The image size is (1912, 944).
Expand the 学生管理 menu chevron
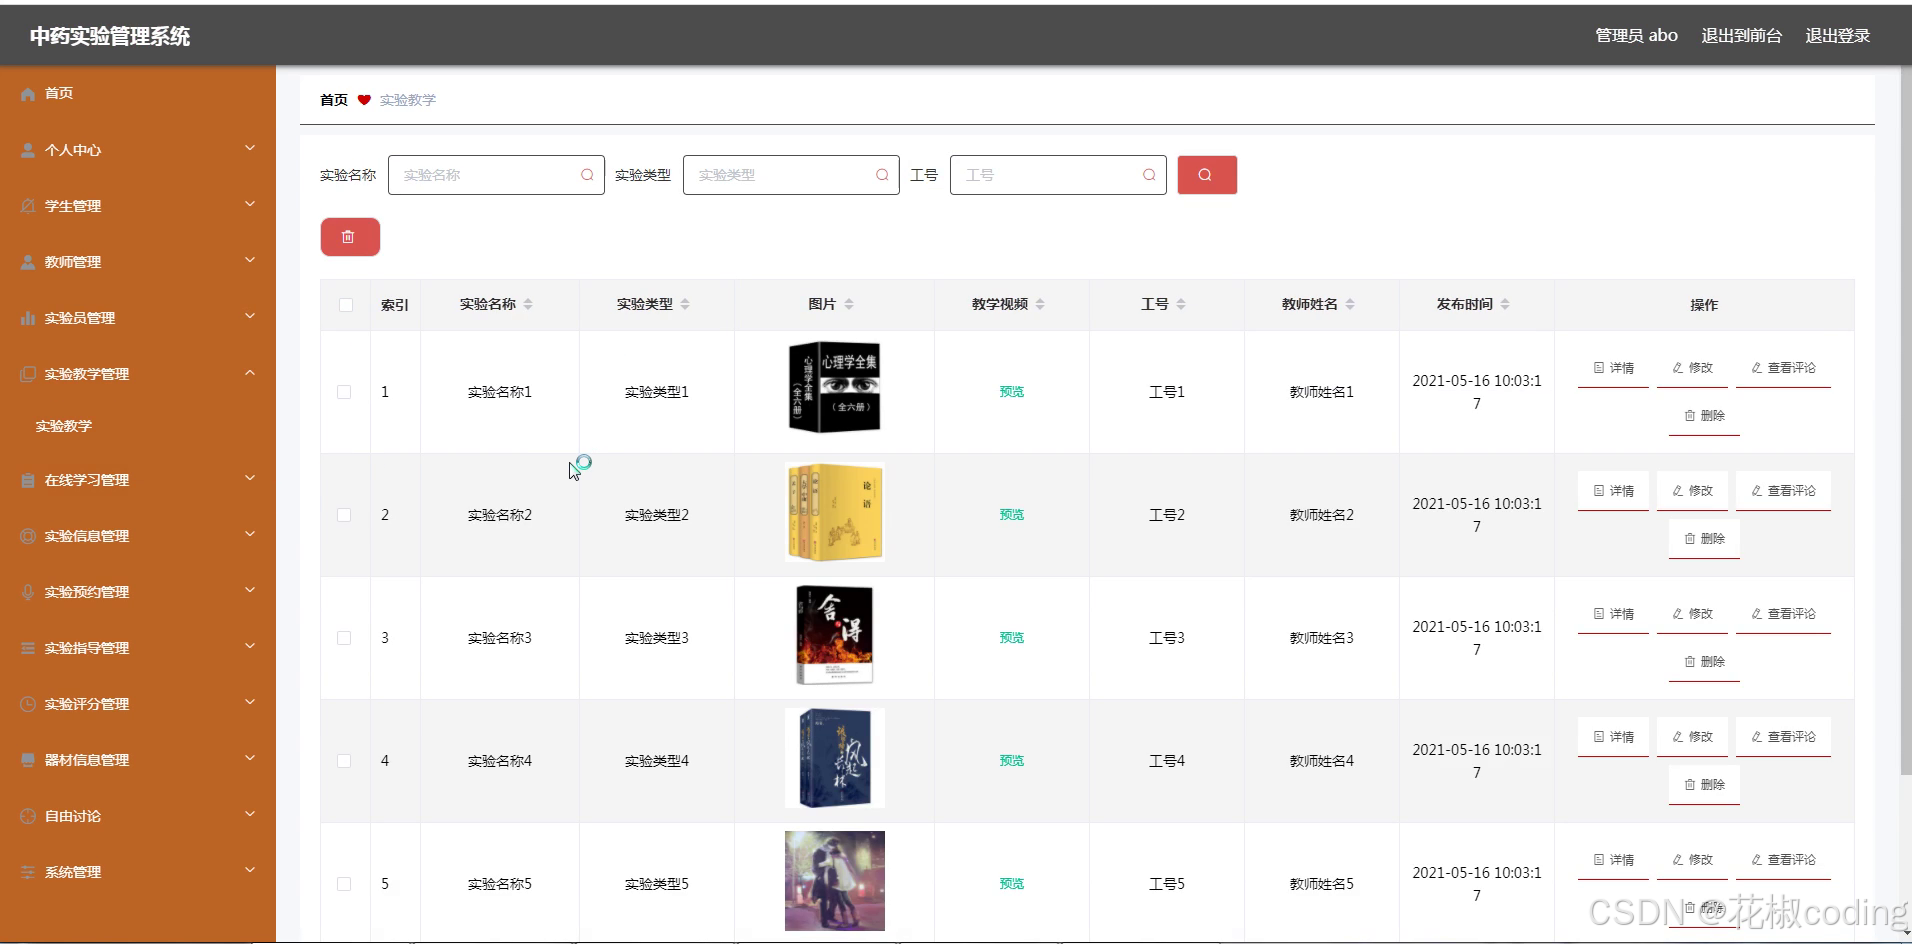click(x=250, y=204)
